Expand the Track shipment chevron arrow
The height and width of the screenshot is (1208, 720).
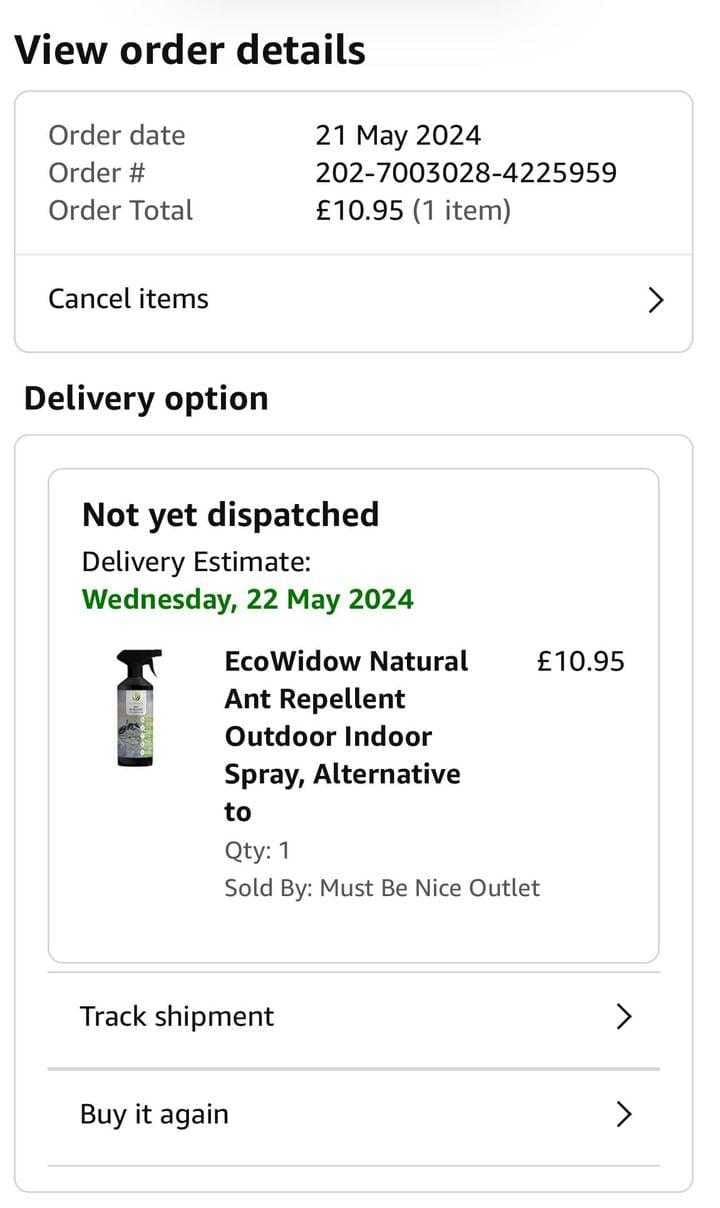(624, 1017)
